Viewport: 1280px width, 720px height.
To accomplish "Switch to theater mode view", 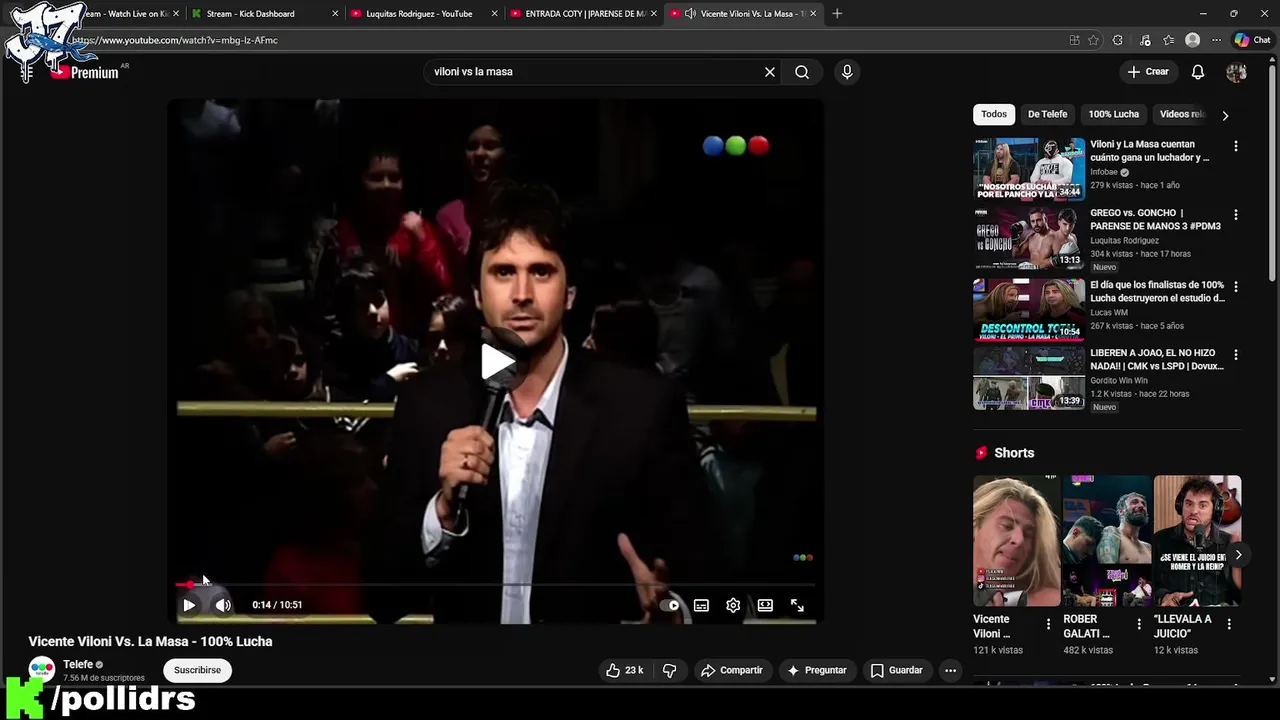I will pyautogui.click(x=765, y=605).
